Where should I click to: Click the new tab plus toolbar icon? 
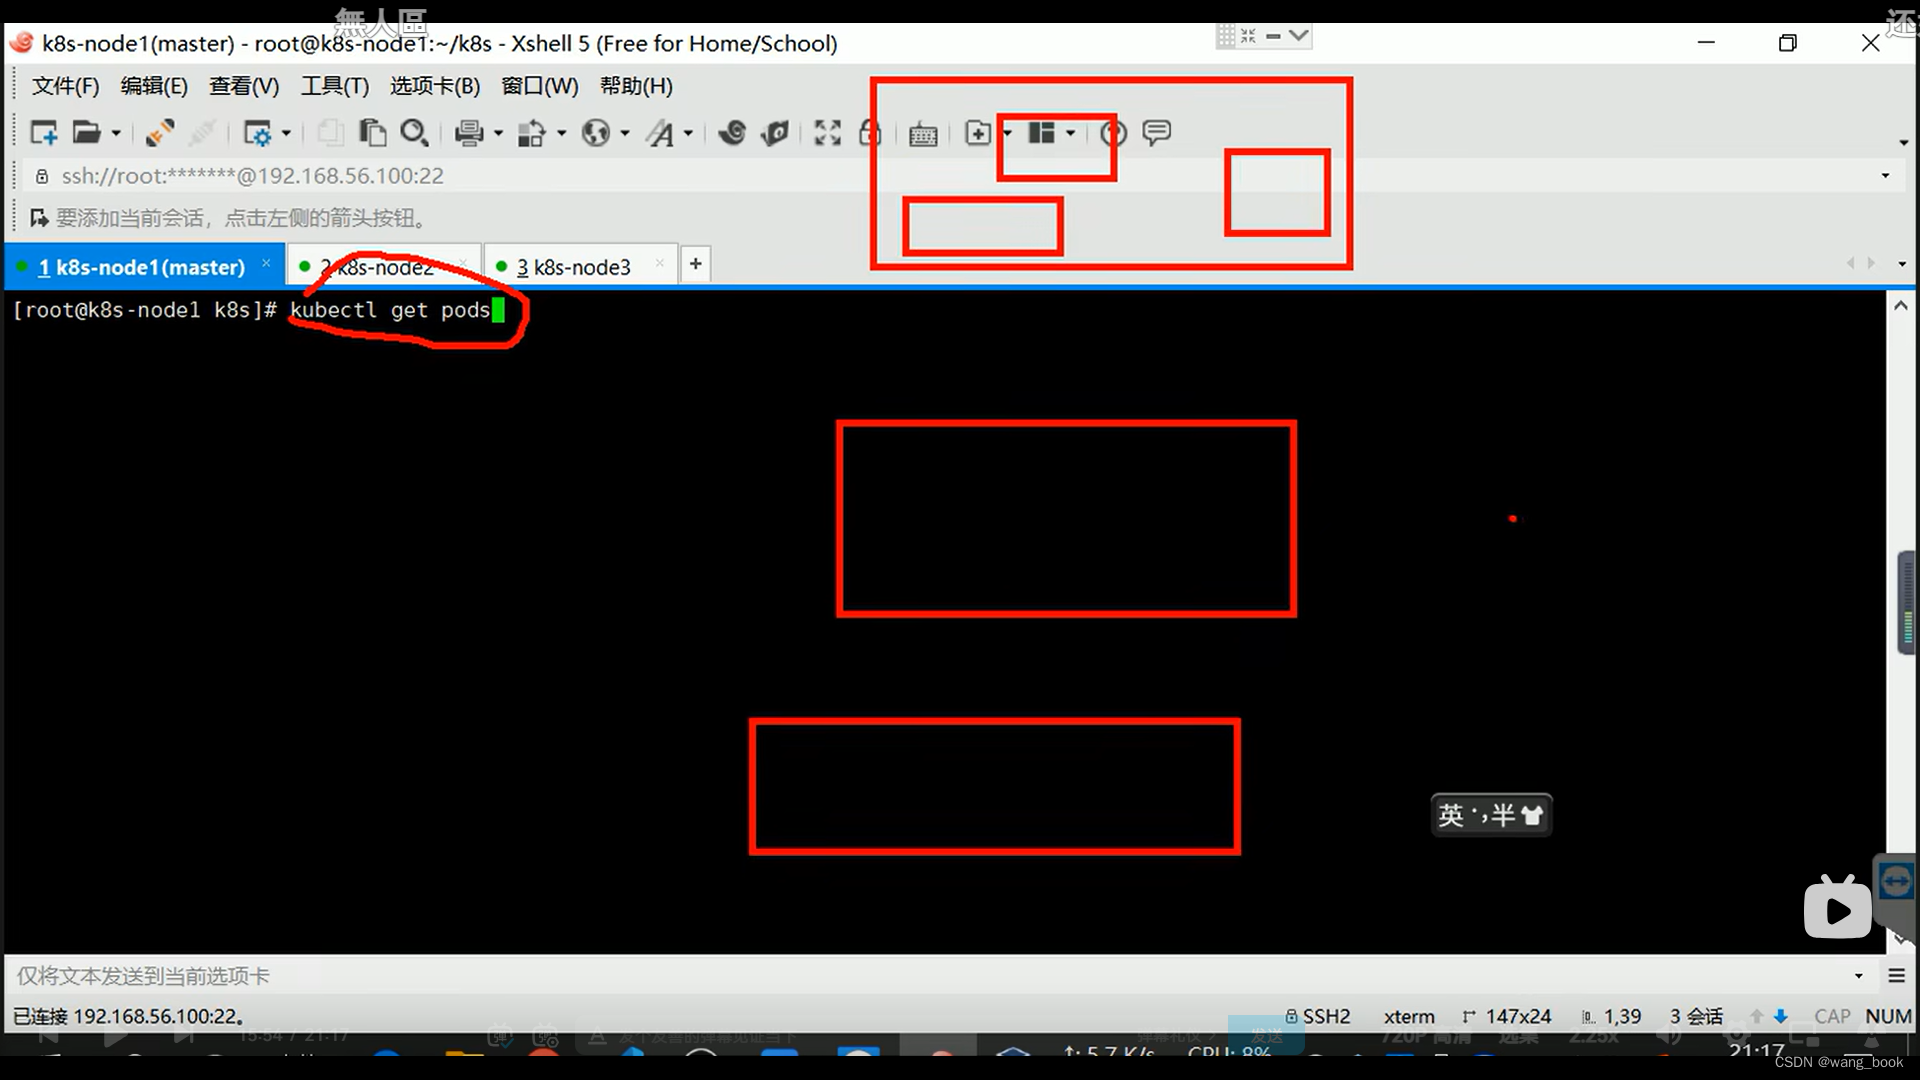tap(978, 132)
